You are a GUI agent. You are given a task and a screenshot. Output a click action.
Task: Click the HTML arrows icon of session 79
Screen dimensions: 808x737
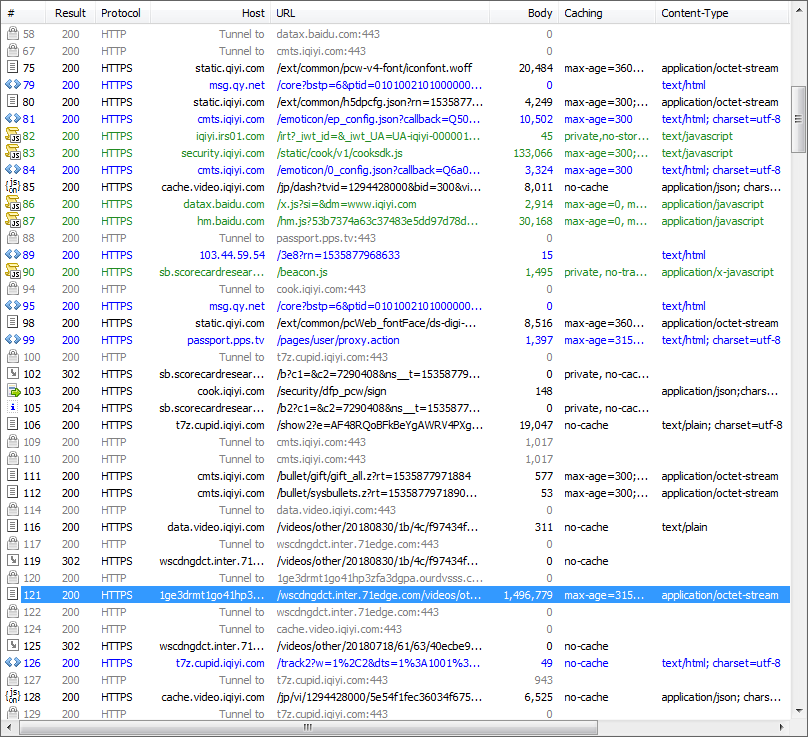click(13, 85)
